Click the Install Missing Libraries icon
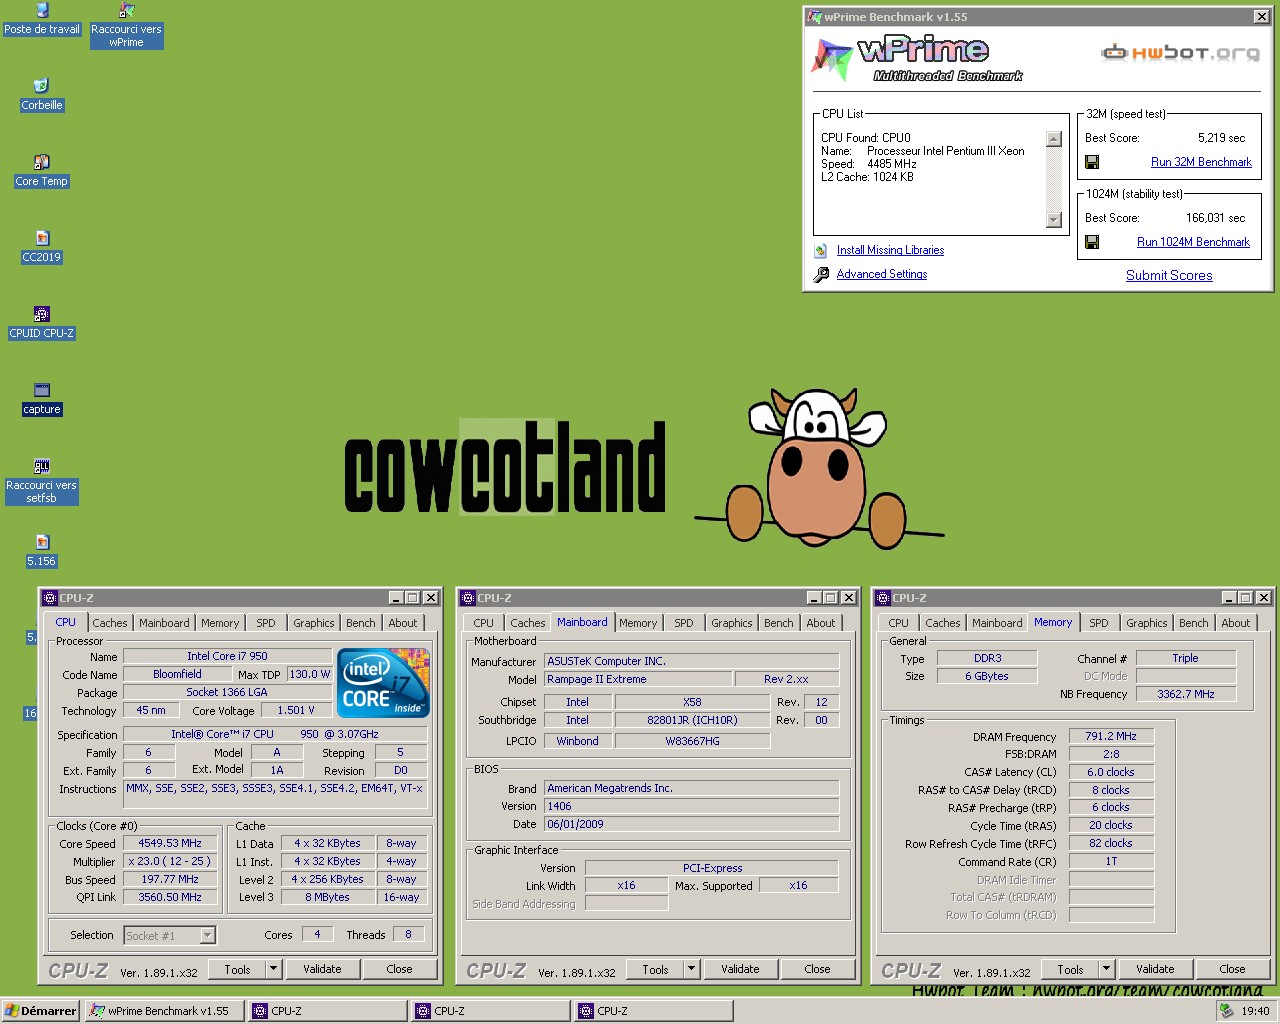Screen dimensions: 1280x1024 click(x=821, y=250)
